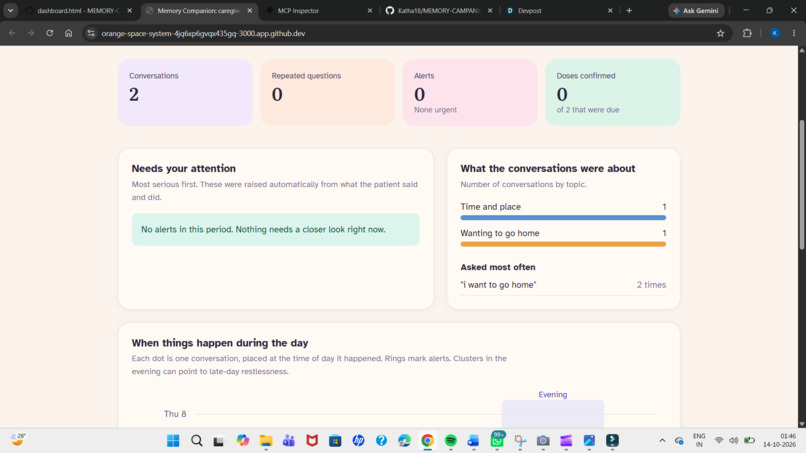Image resolution: width=806 pixels, height=453 pixels.
Task: Open the Chrome three-dot menu
Action: pos(794,33)
